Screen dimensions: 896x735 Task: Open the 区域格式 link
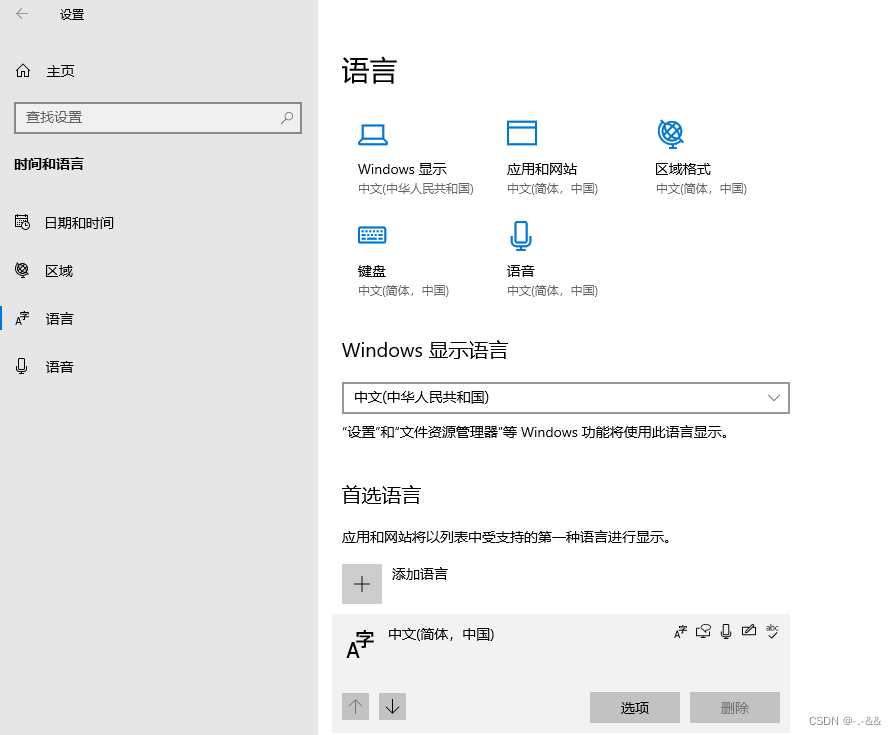[683, 169]
